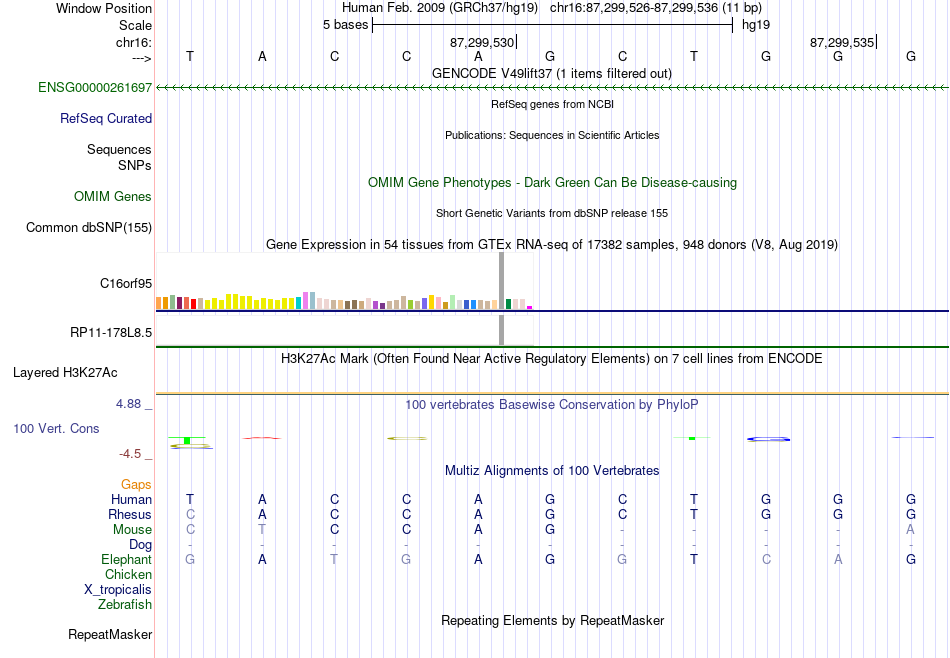Click the hg19 label beside scale bar
Image resolution: width=950 pixels, height=658 pixels.
tap(756, 25)
